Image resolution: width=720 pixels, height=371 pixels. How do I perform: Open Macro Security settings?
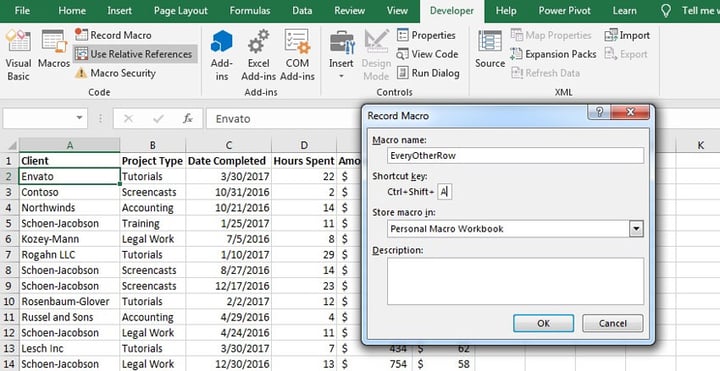(116, 73)
